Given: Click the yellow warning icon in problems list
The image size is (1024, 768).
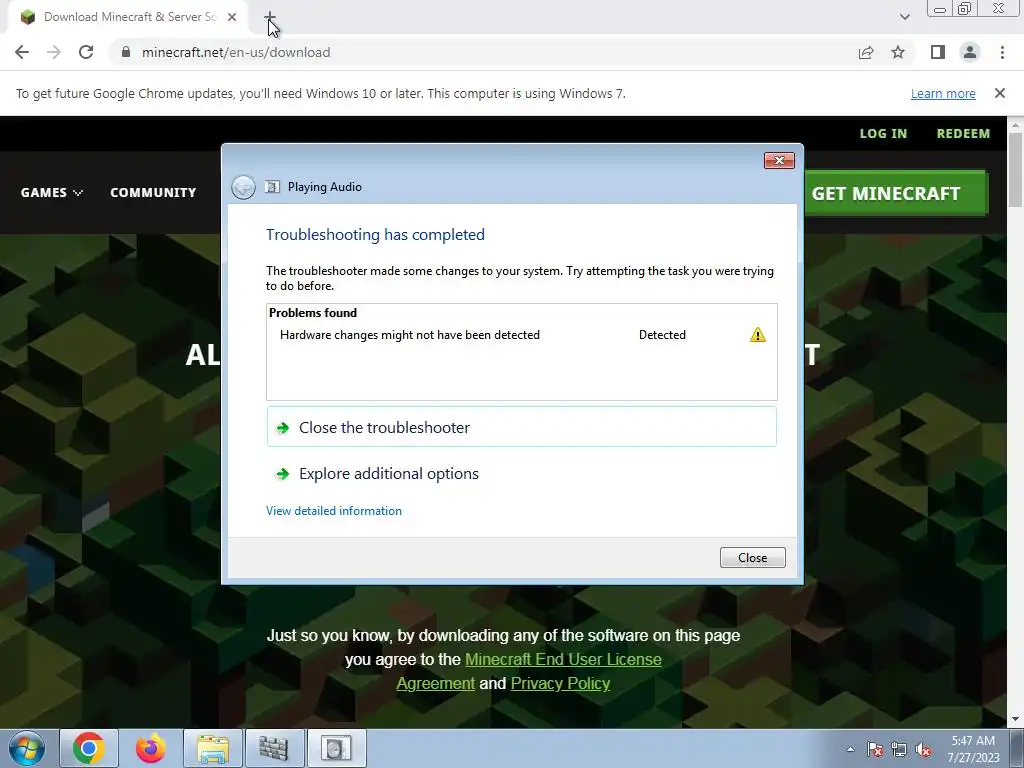Looking at the screenshot, I should (x=758, y=335).
